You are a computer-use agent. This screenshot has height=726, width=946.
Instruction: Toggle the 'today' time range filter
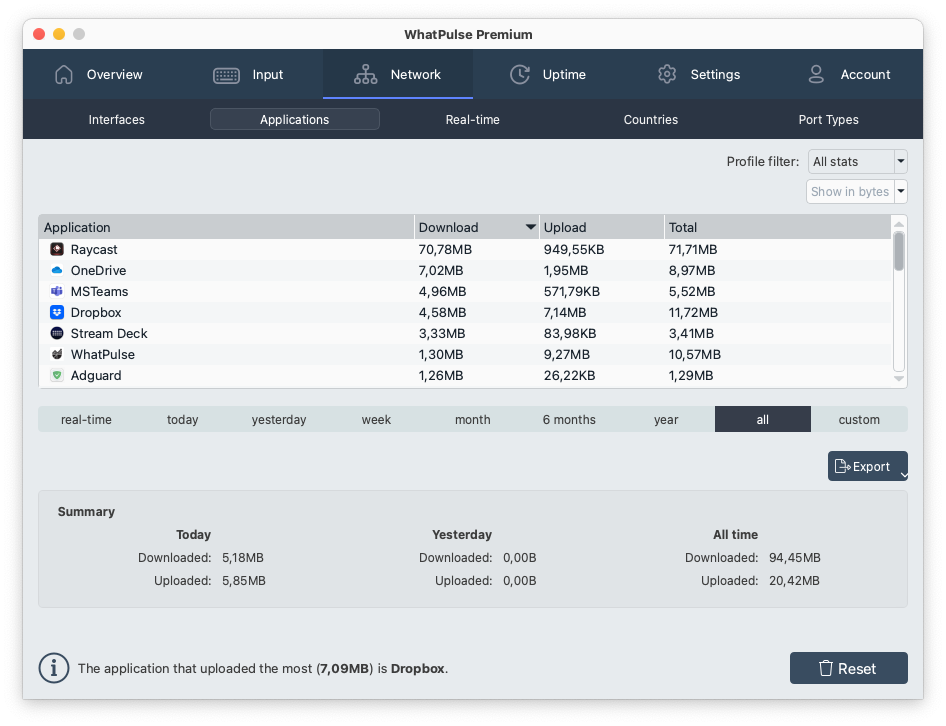click(x=182, y=419)
